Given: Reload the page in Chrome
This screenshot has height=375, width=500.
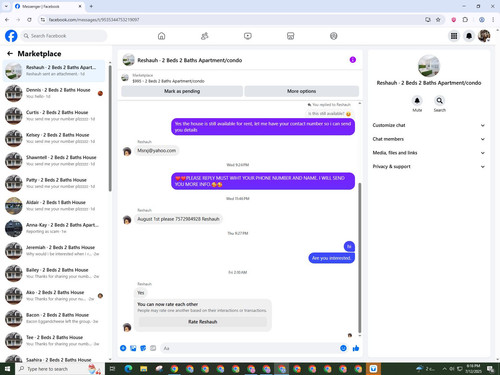Looking at the screenshot, I should (x=29, y=20).
